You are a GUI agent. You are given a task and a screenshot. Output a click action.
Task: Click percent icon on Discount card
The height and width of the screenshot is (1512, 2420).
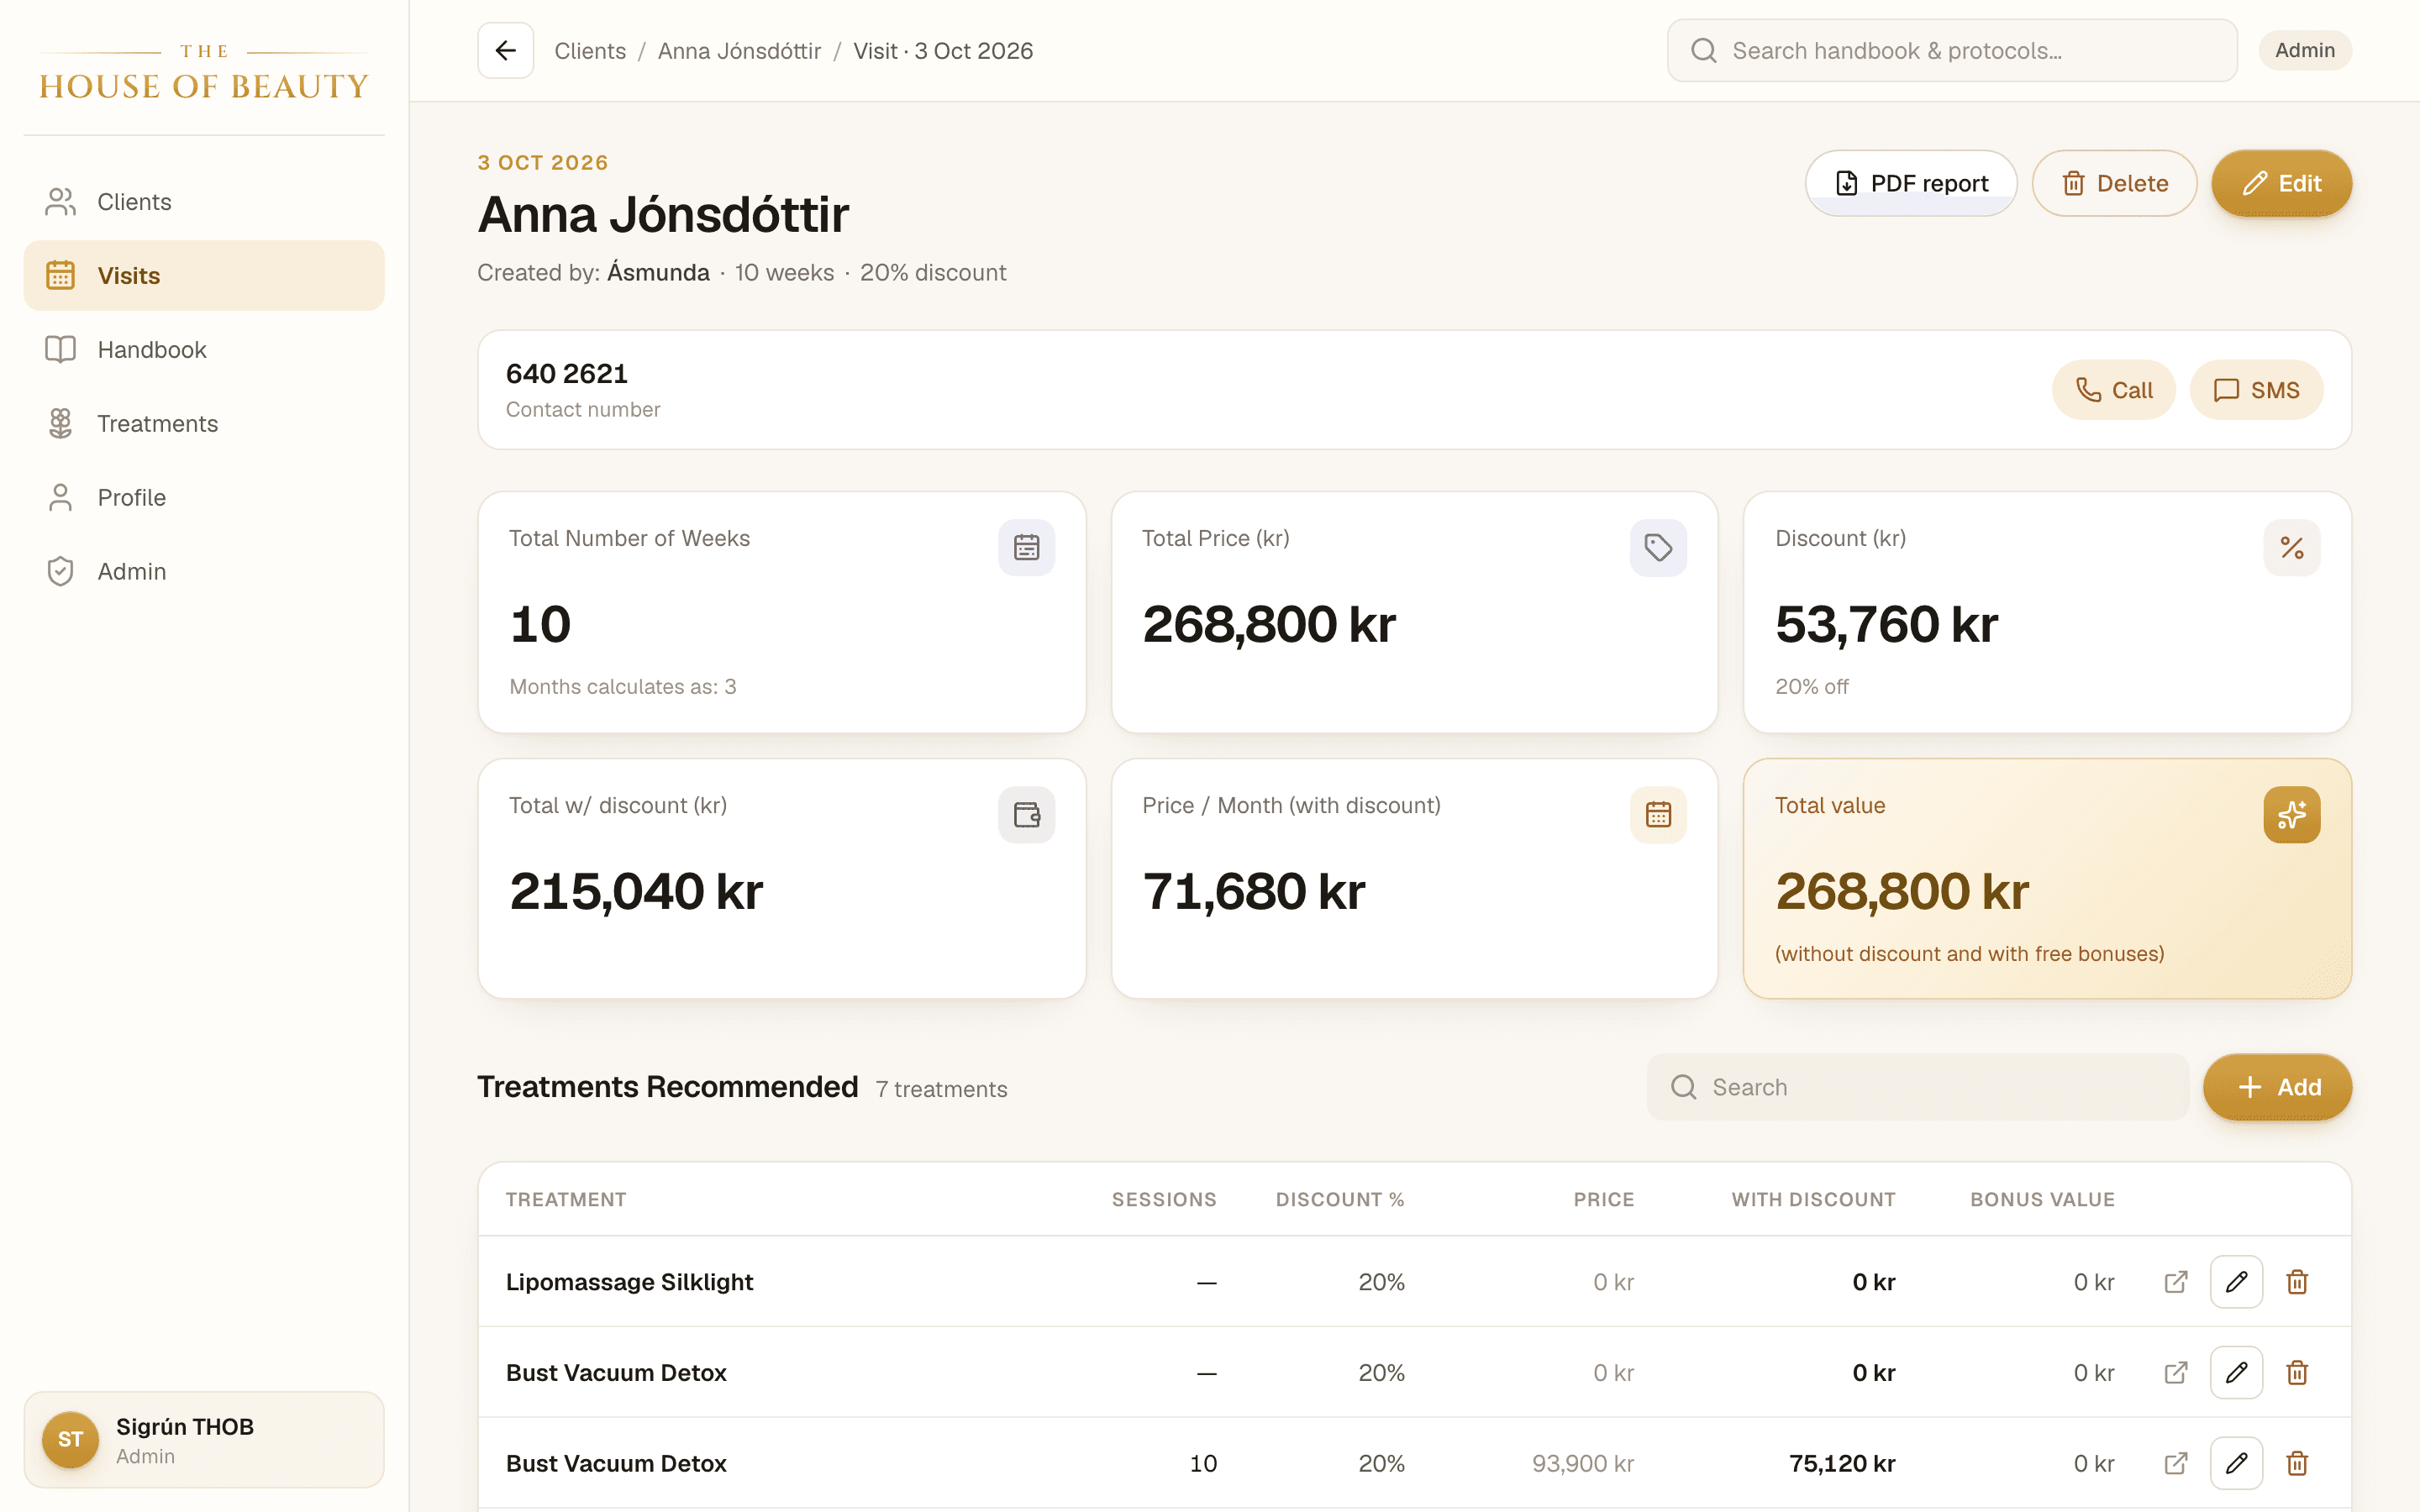click(x=2292, y=548)
